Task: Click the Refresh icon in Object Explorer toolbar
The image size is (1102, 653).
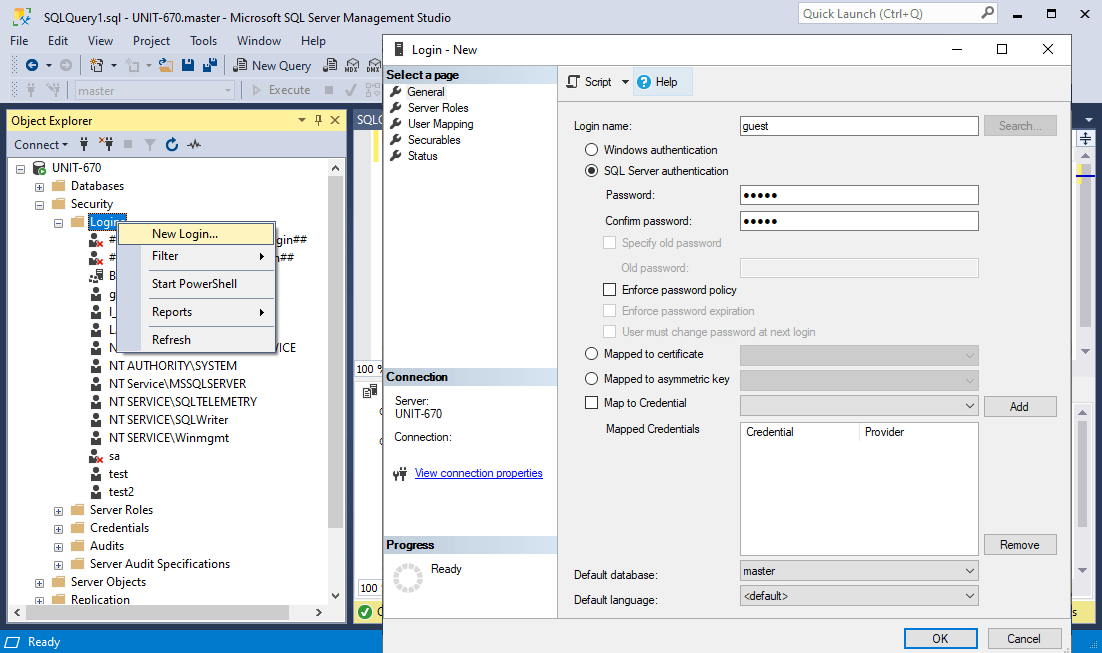Action: click(x=172, y=145)
